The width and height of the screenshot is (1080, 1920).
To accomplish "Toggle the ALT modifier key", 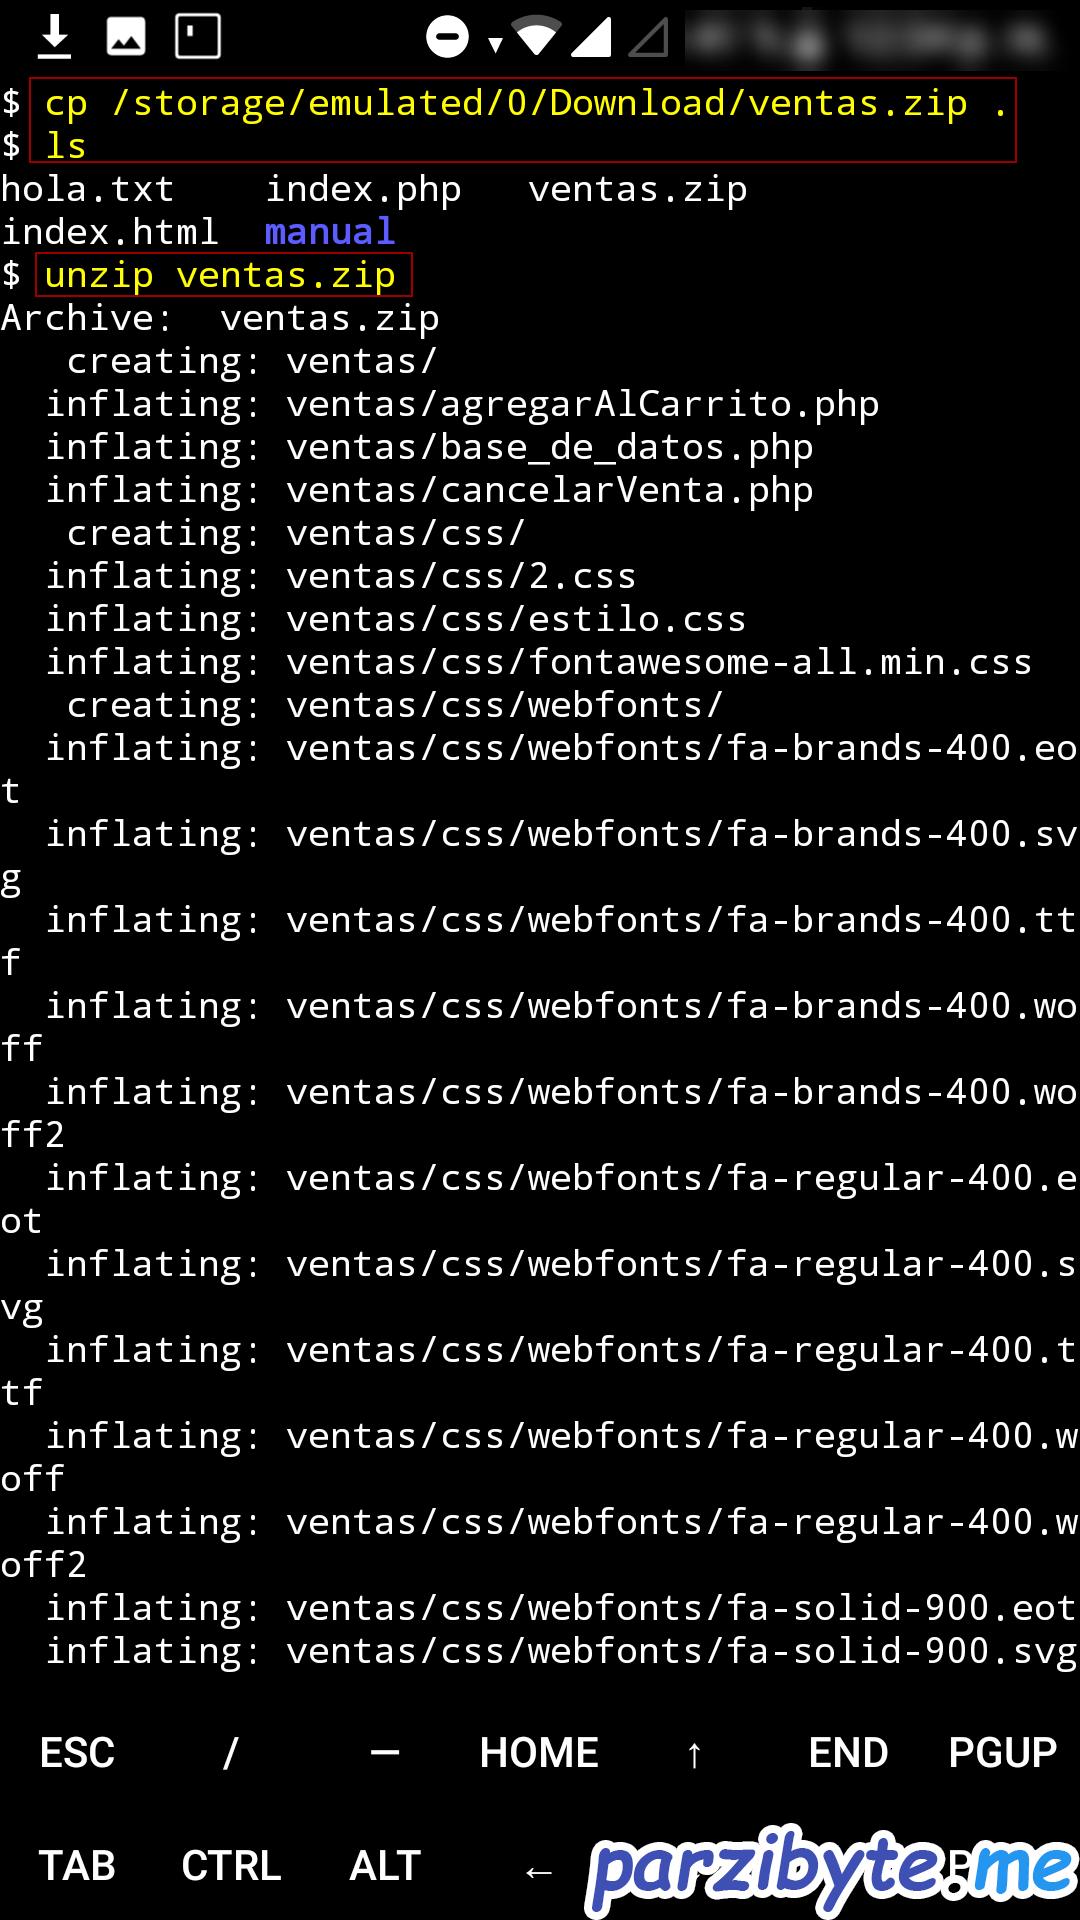I will (385, 1866).
